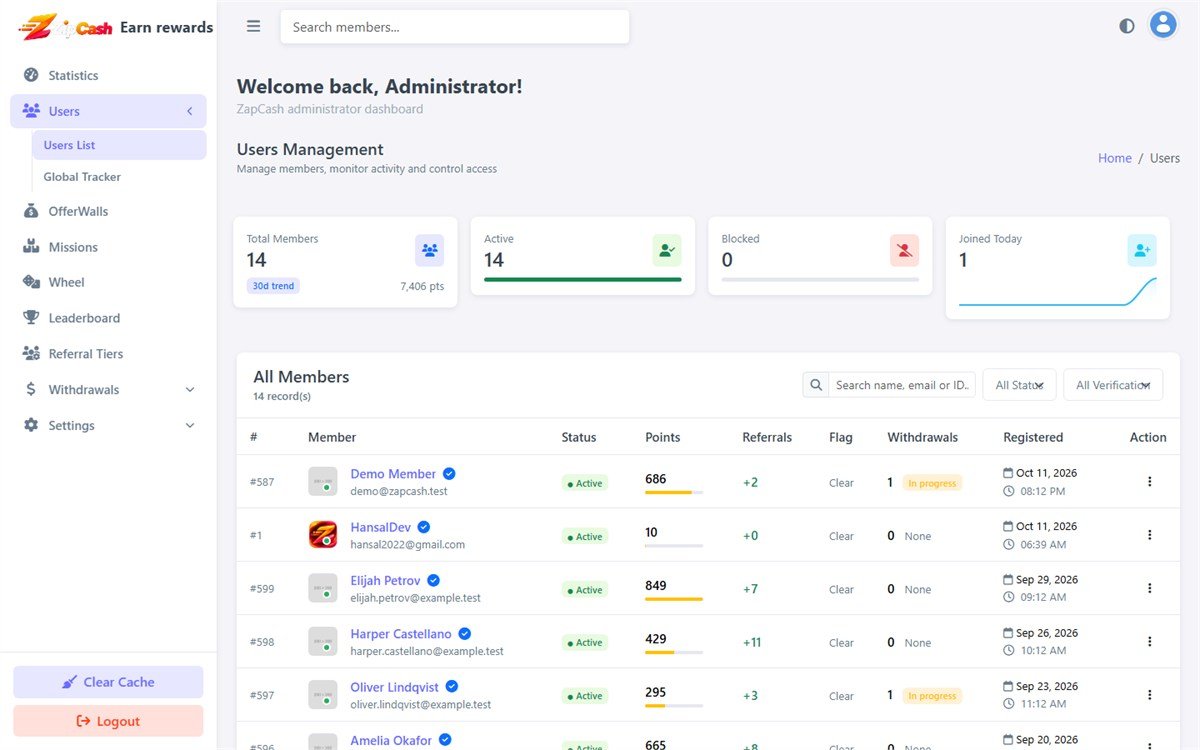Click Demo Member's verified badge icon
Viewport: 1200px width, 750px height.
[449, 474]
